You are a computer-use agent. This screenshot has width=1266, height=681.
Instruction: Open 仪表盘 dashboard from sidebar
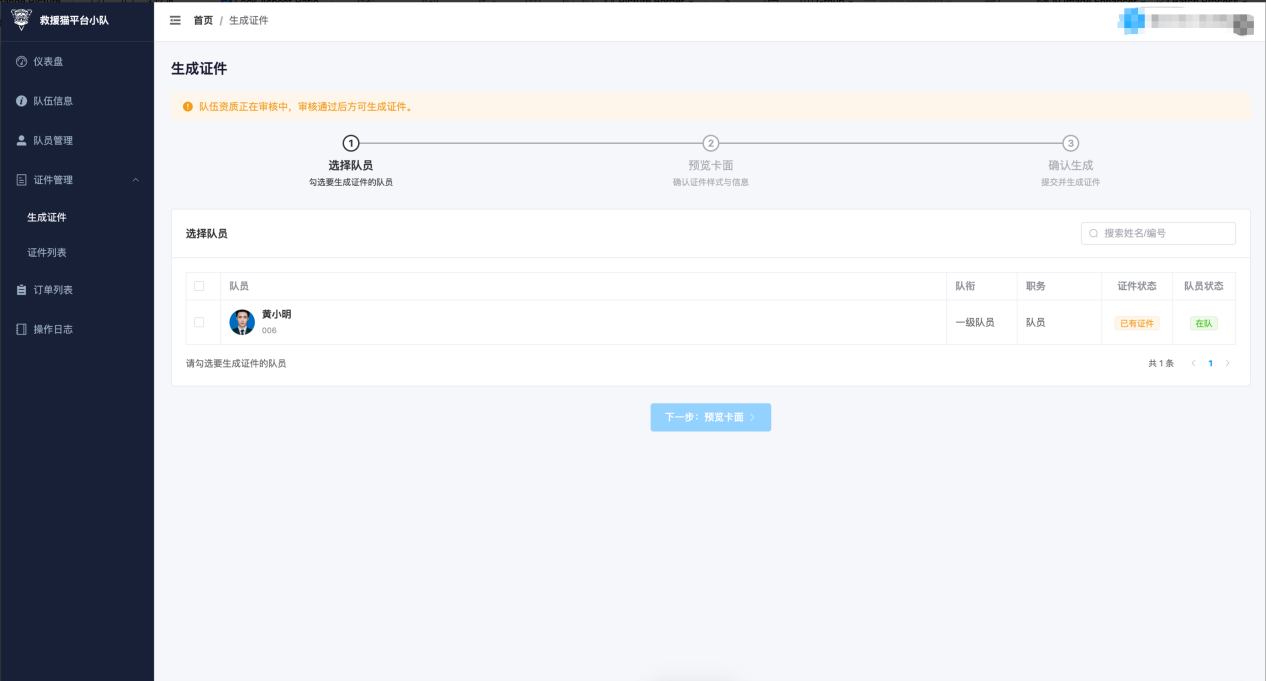48,62
